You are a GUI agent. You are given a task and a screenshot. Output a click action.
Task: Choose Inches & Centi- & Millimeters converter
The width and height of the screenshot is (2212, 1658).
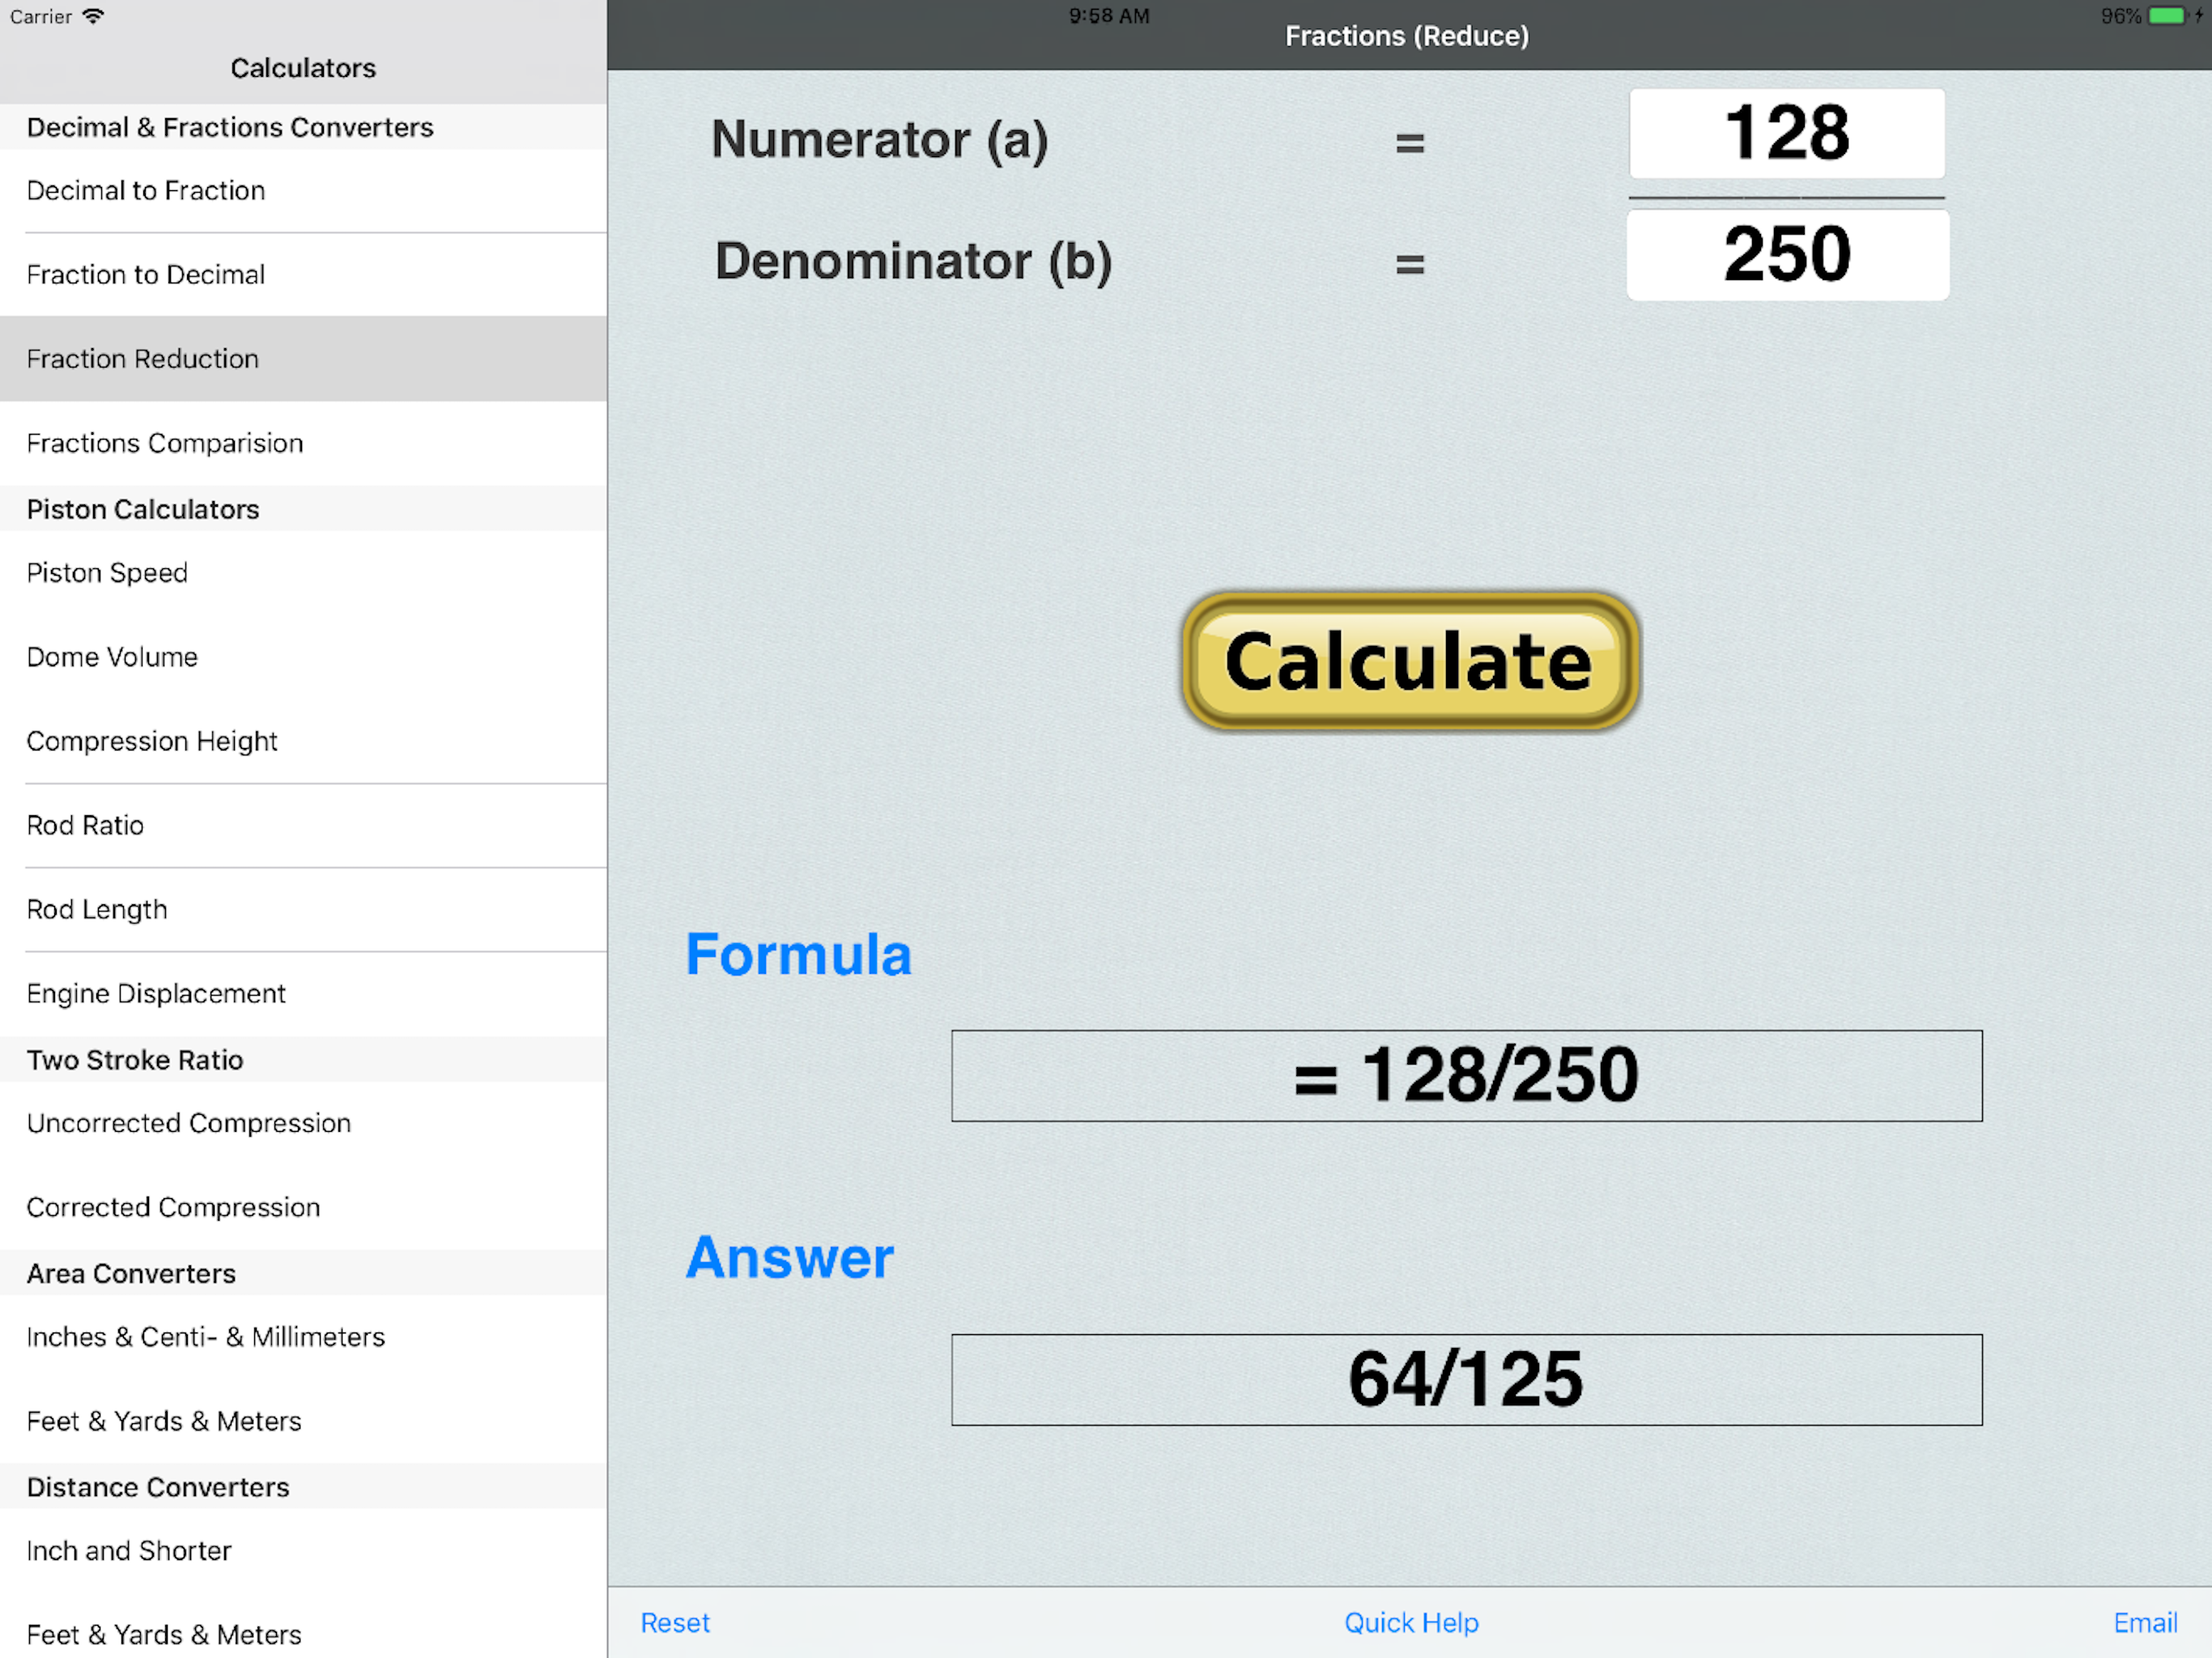206,1337
